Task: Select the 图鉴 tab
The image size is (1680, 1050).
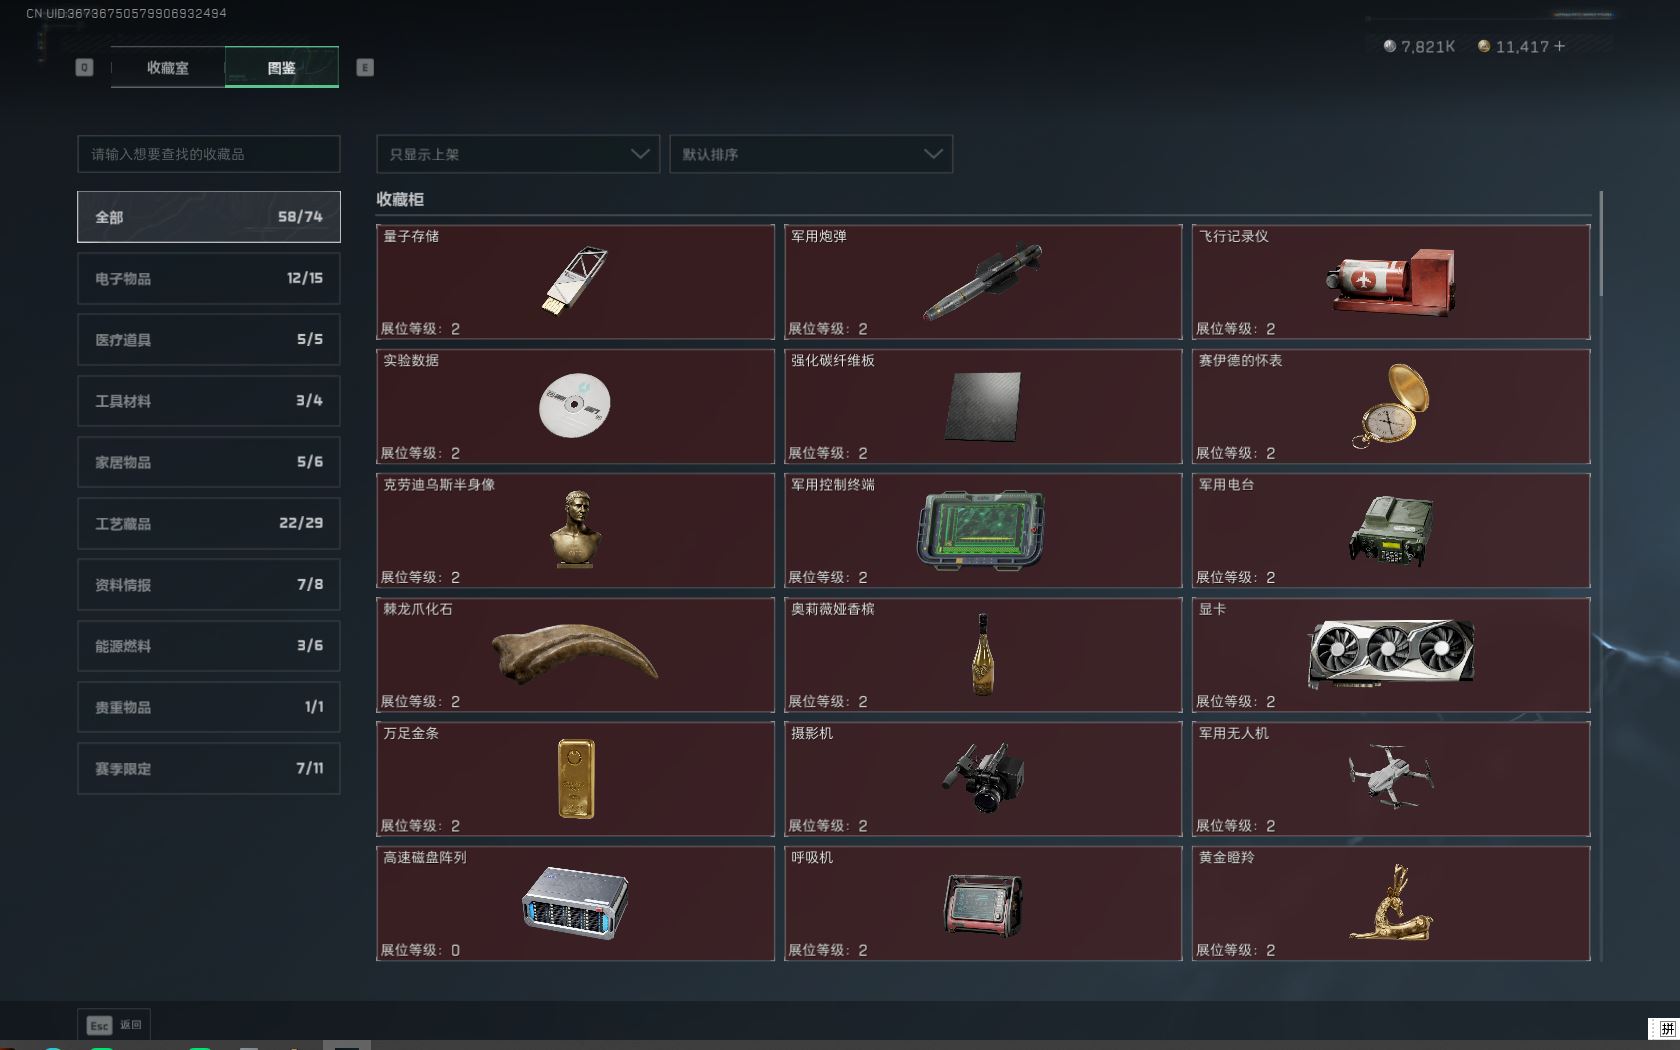Action: (x=281, y=68)
